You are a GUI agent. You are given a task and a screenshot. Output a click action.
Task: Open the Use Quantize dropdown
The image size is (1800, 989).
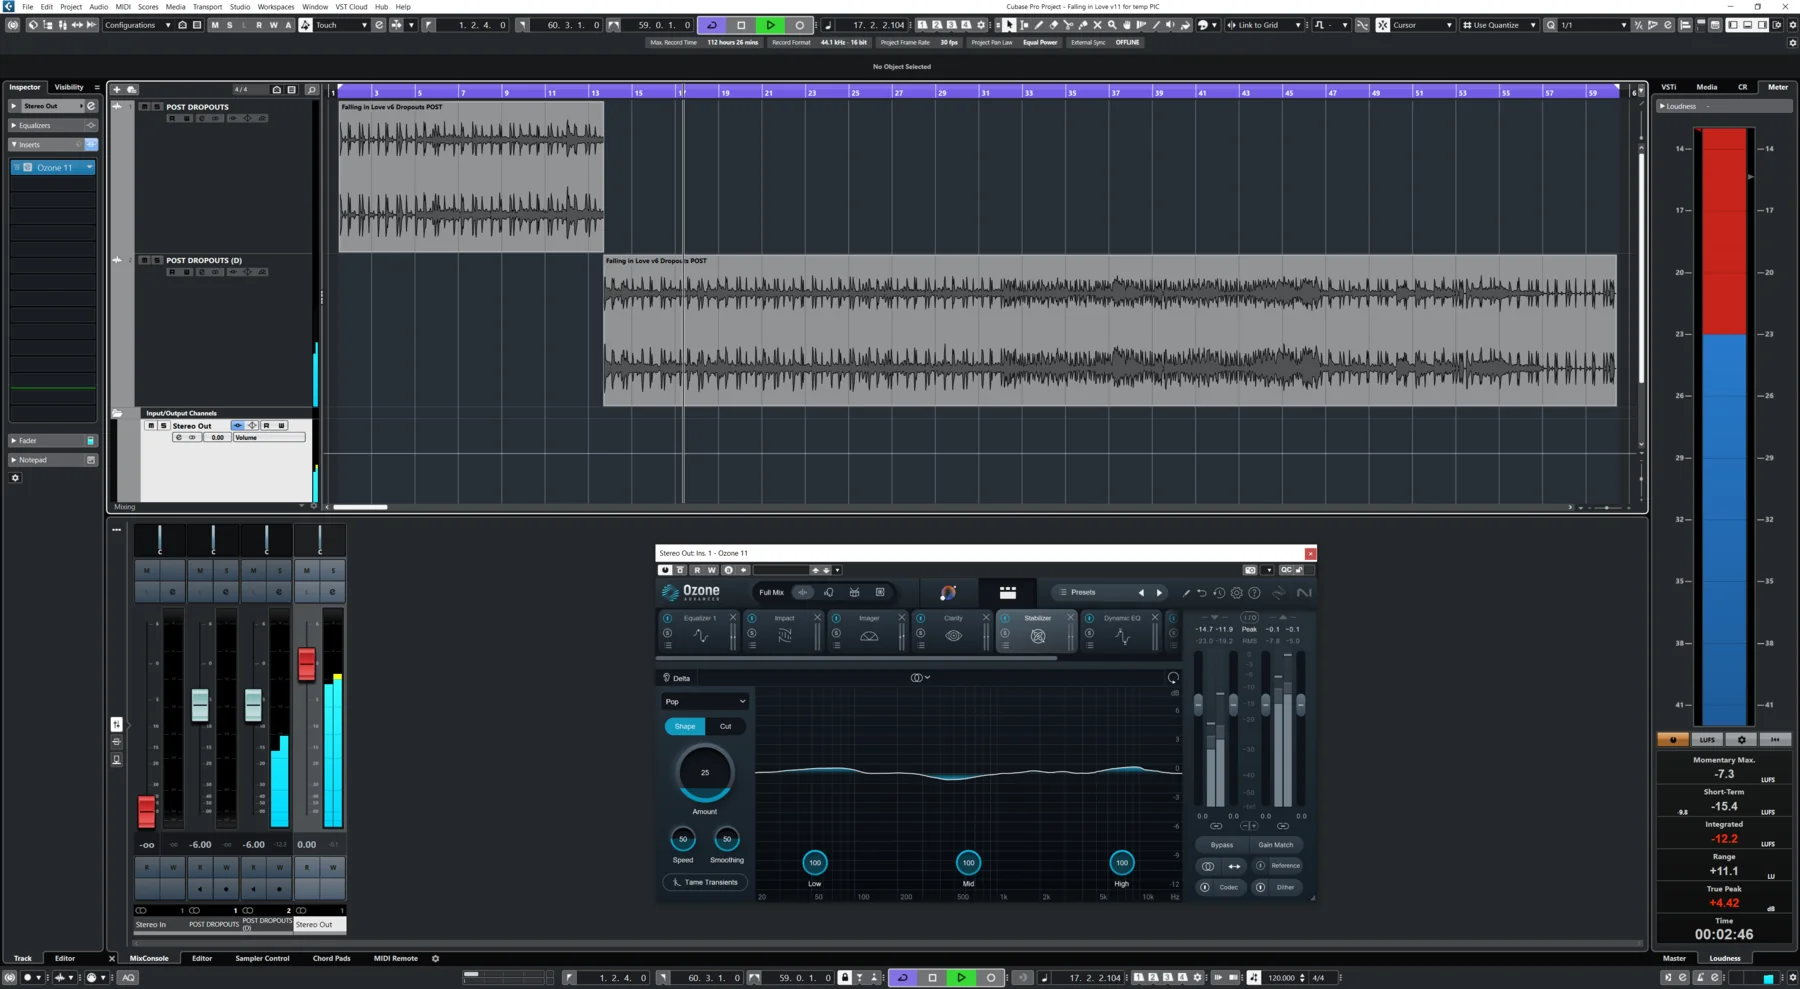coord(1499,25)
